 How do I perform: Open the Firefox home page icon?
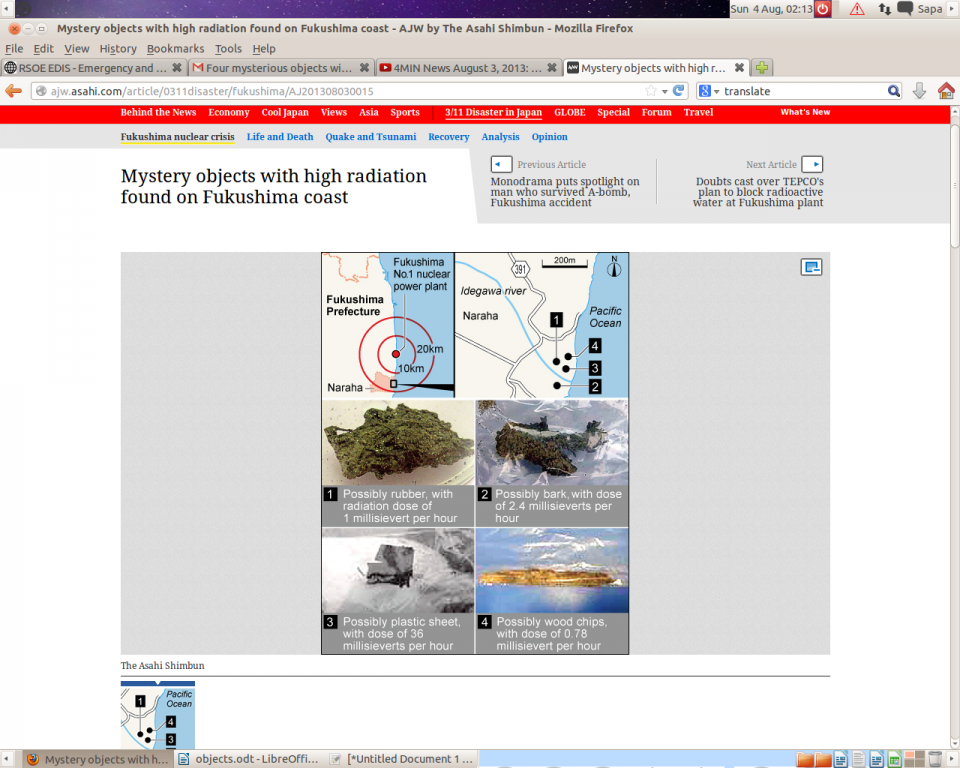[946, 91]
